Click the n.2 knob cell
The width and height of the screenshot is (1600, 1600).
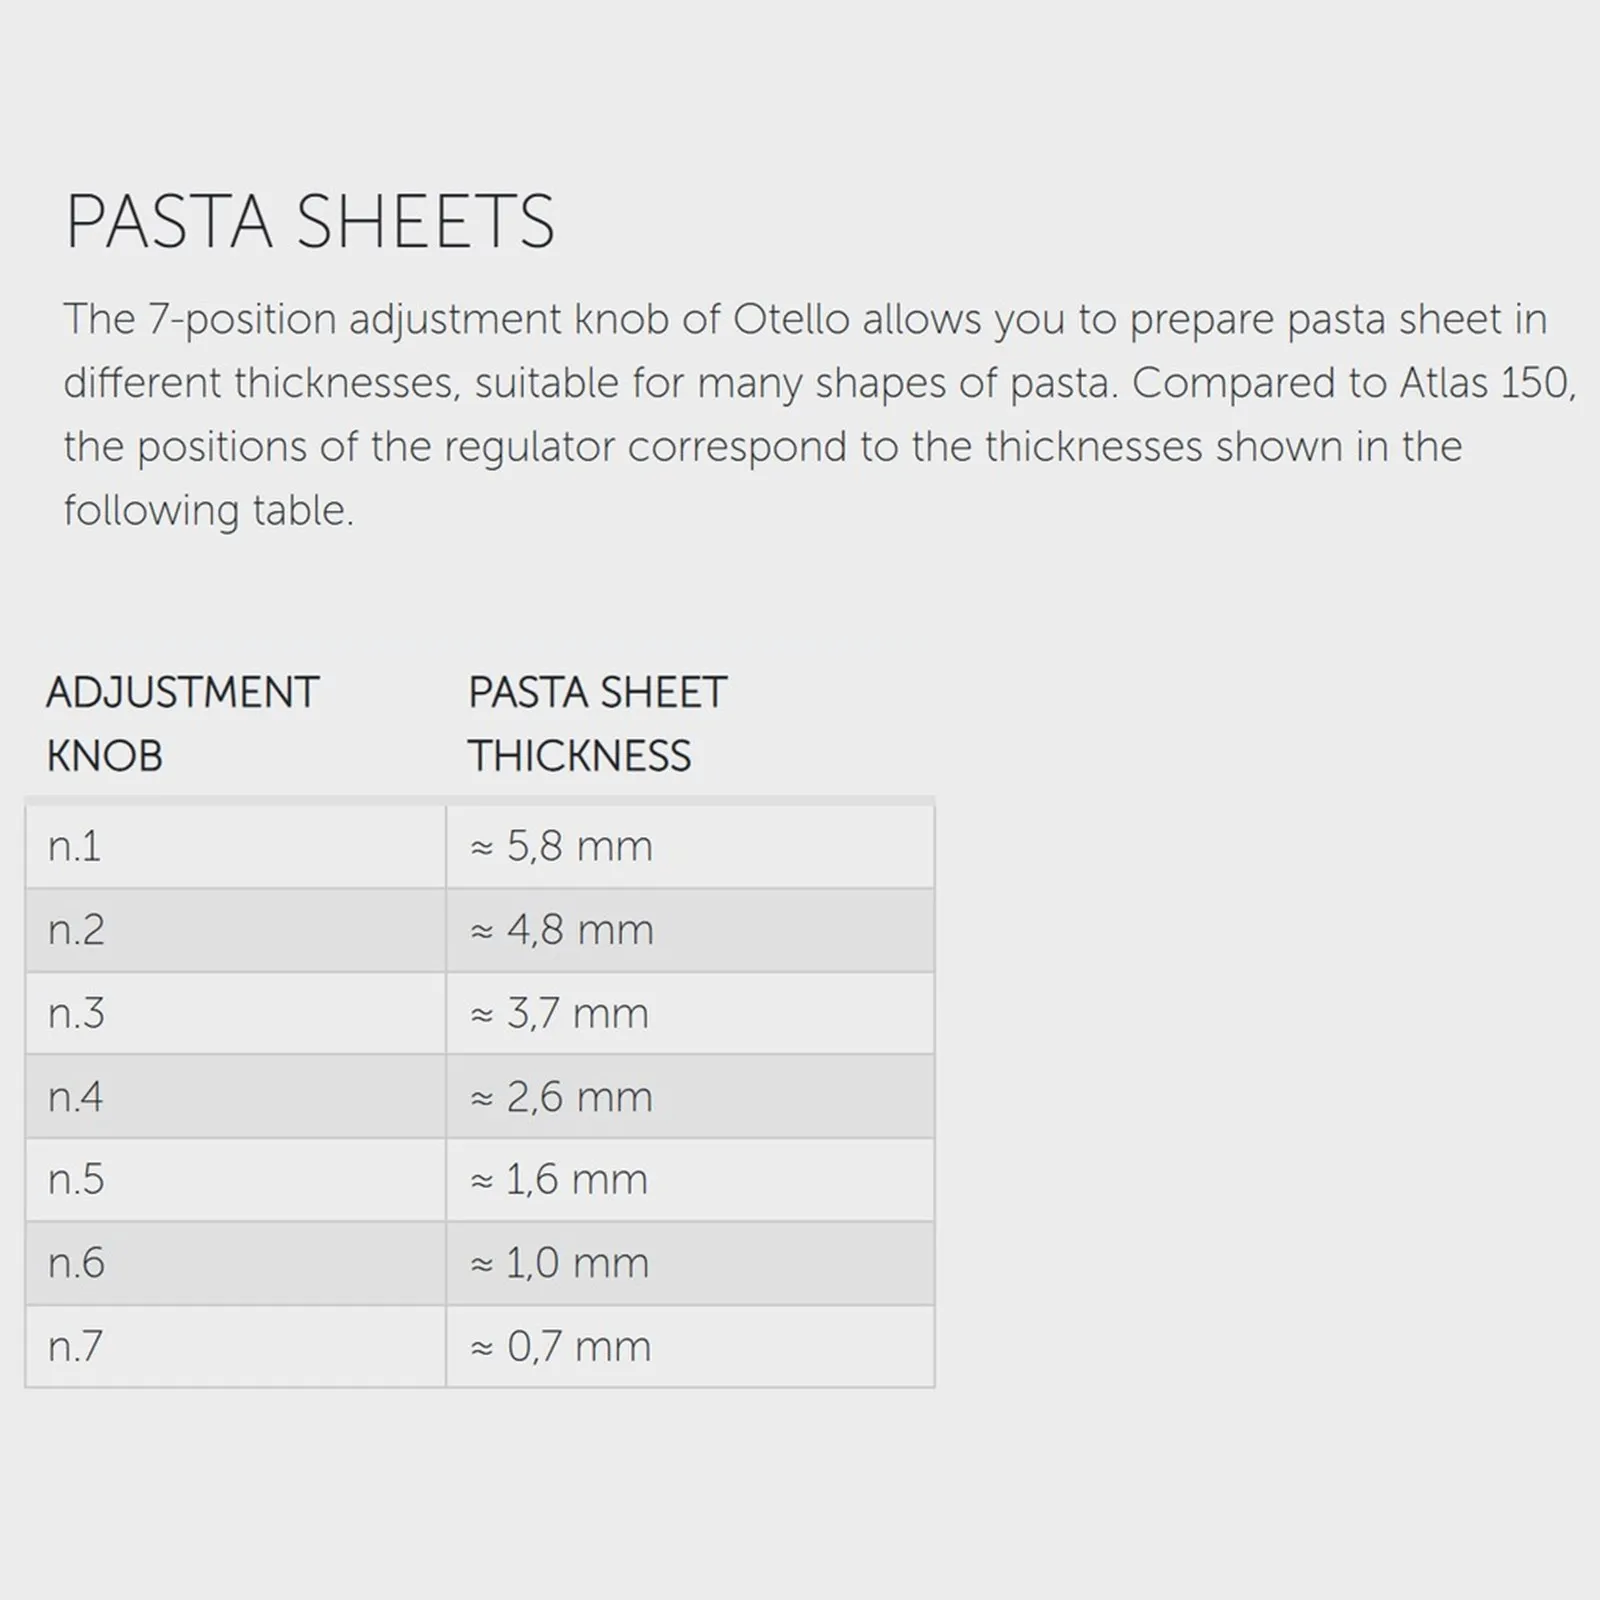tap(236, 930)
